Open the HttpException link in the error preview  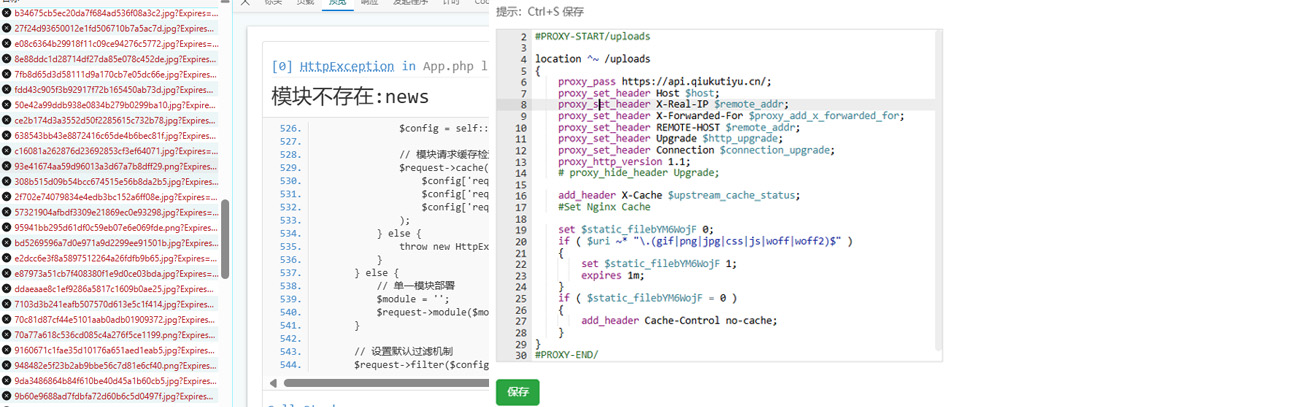[x=347, y=67]
